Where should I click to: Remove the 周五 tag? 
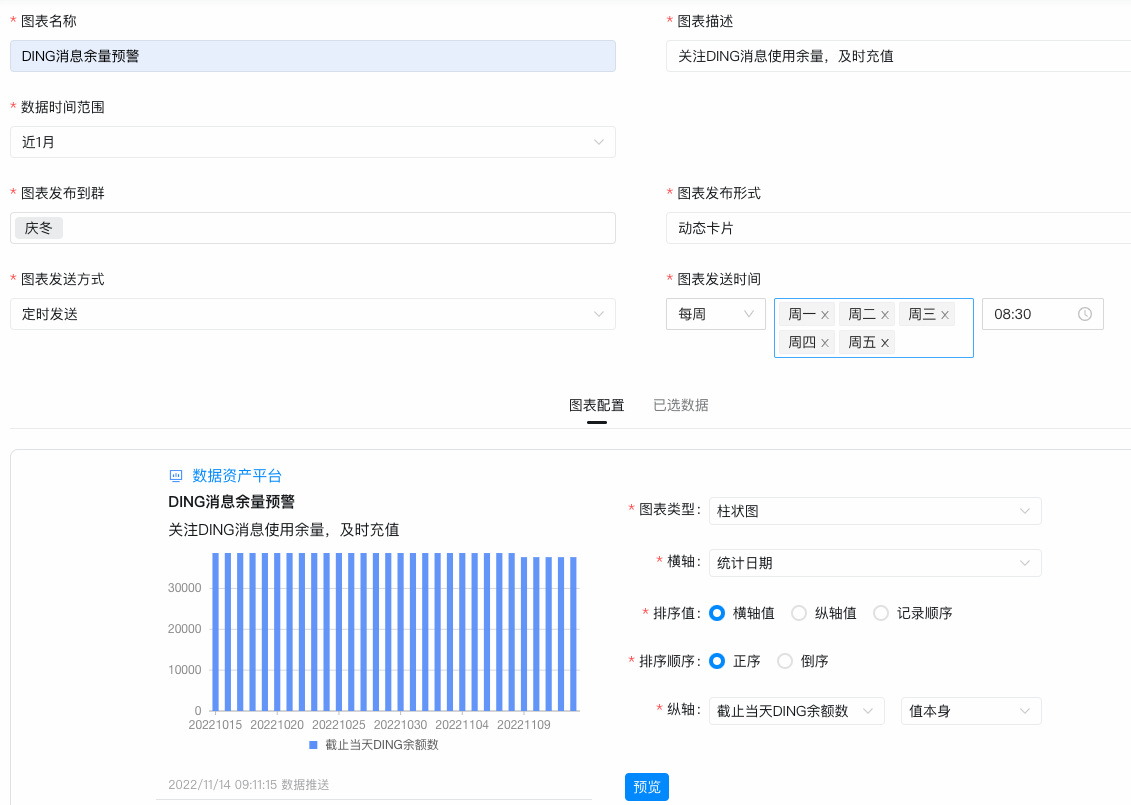tap(884, 343)
